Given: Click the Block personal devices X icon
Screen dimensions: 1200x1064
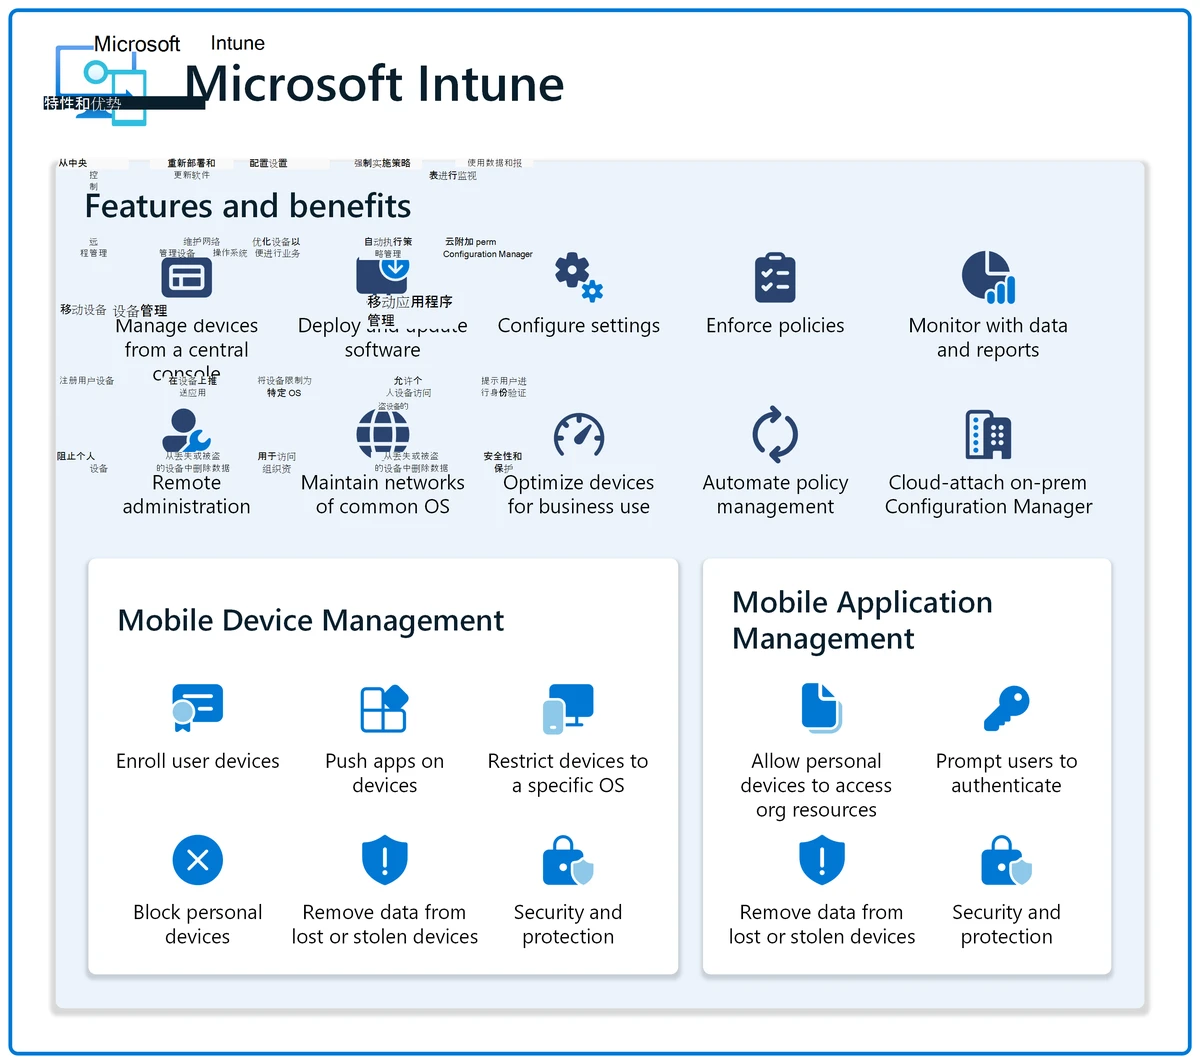Looking at the screenshot, I should pos(197,860).
